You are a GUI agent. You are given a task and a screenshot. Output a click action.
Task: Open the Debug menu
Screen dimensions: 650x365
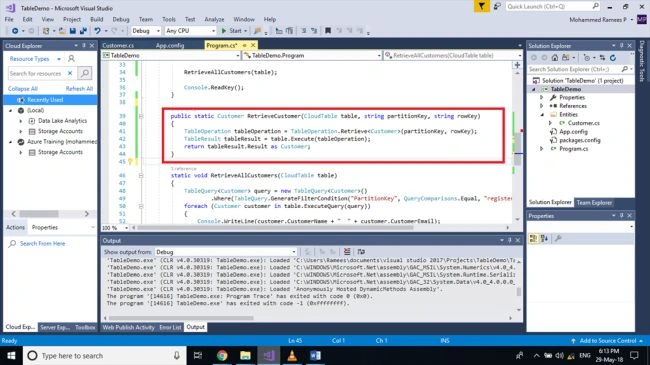coord(121,19)
